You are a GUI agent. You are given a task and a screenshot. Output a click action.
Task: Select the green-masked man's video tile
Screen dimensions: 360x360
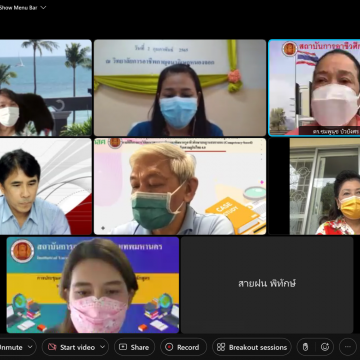tap(180, 186)
